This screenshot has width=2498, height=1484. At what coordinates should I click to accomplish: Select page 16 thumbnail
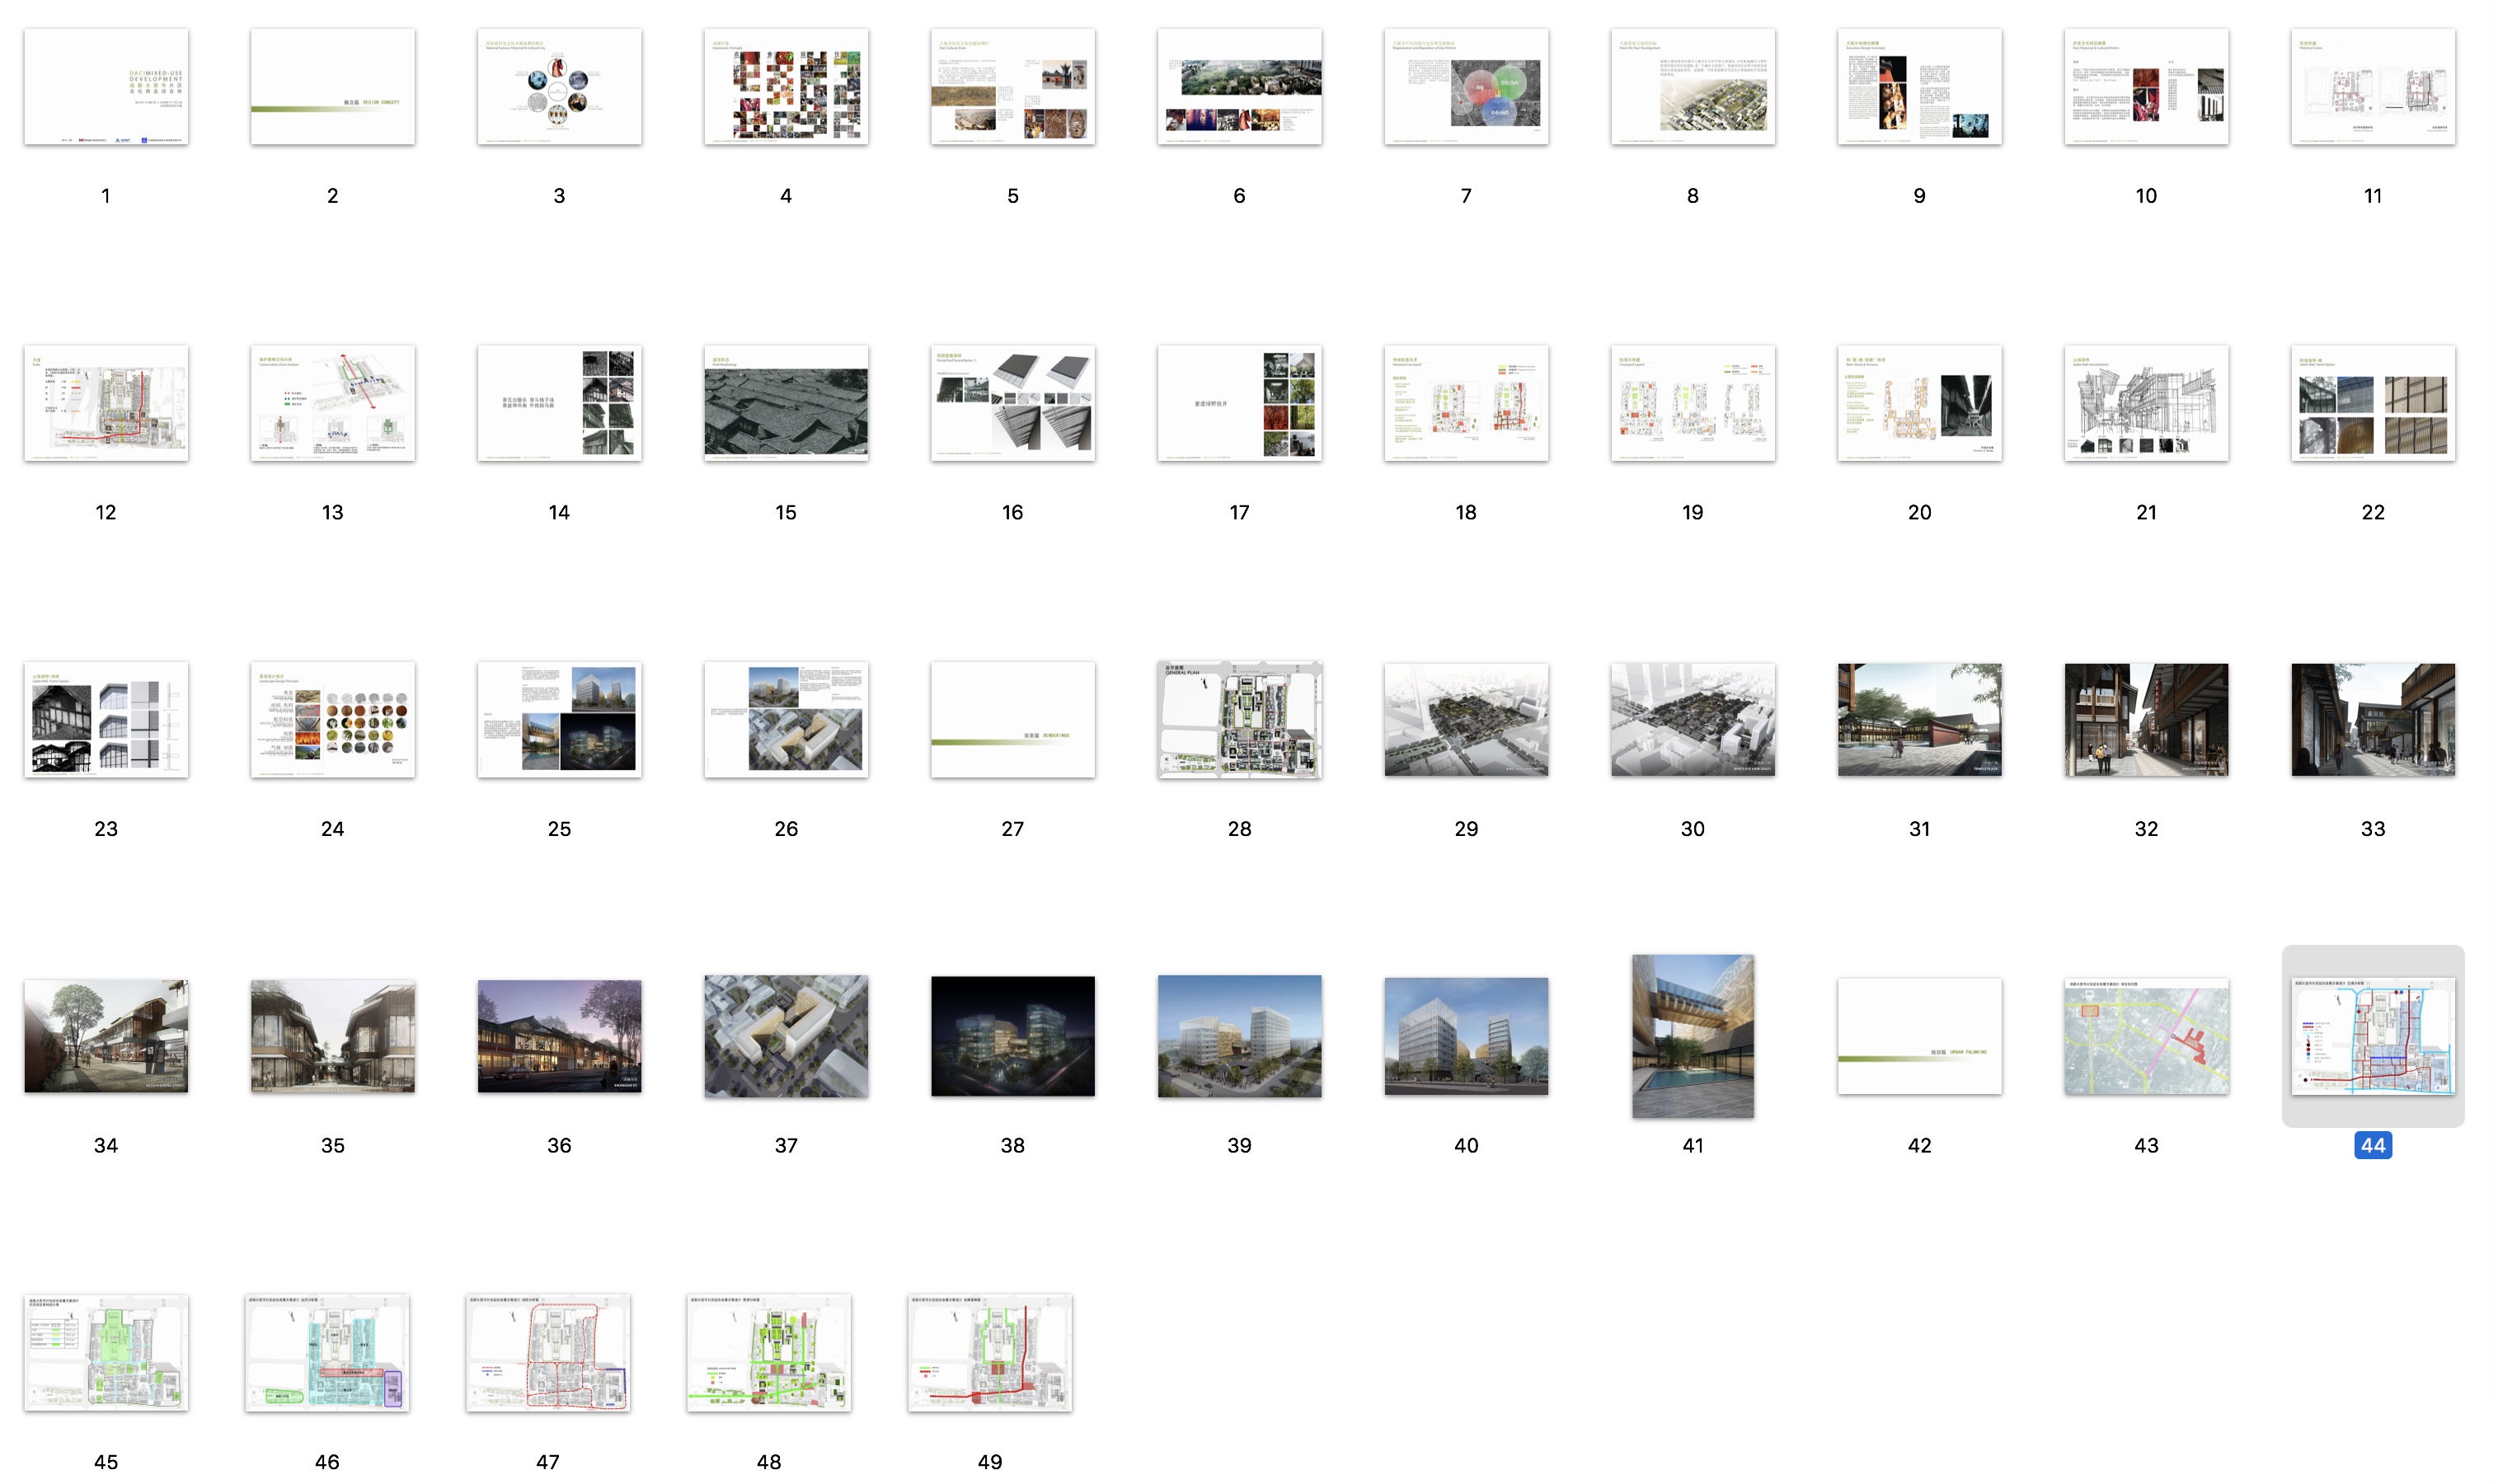pyautogui.click(x=1013, y=403)
